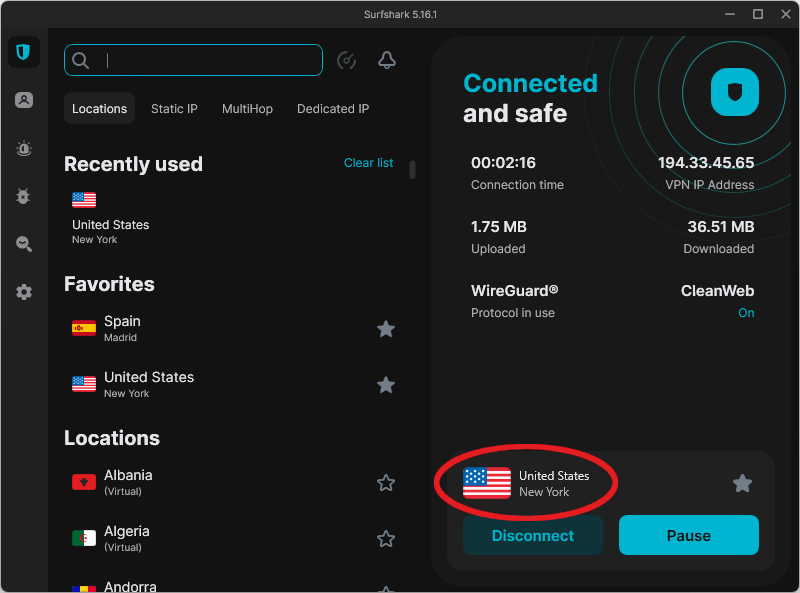
Task: Click the magnifier icon in search box
Action: [x=80, y=60]
